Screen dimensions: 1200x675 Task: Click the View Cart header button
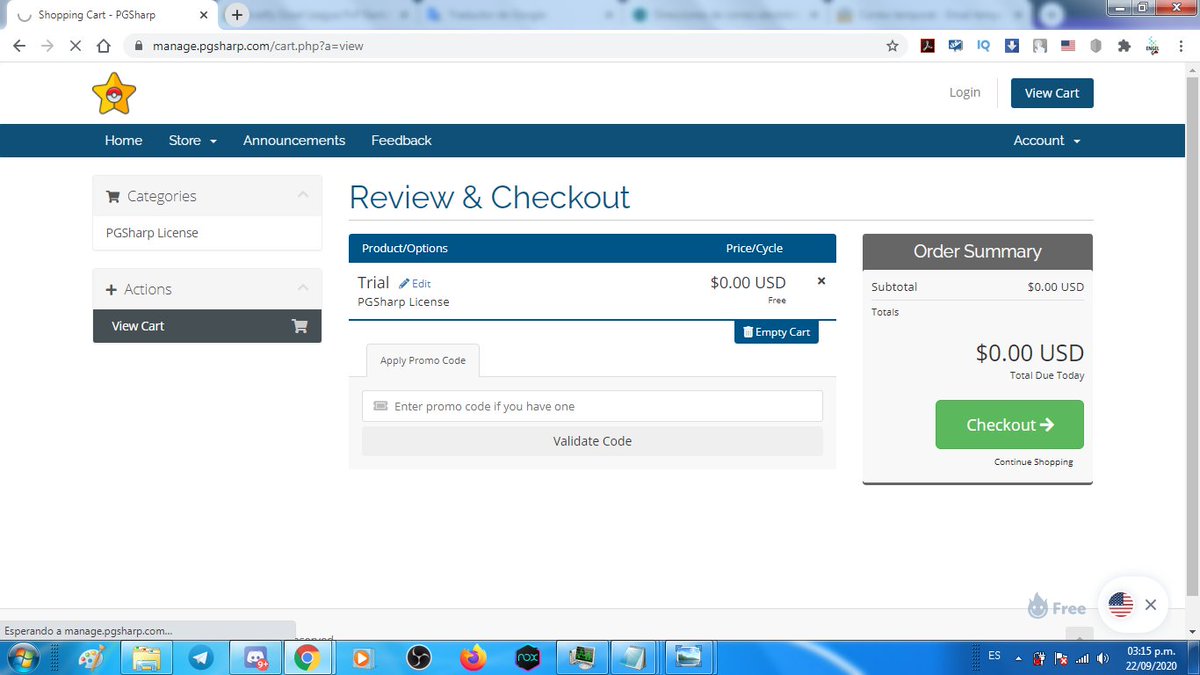coord(1052,93)
